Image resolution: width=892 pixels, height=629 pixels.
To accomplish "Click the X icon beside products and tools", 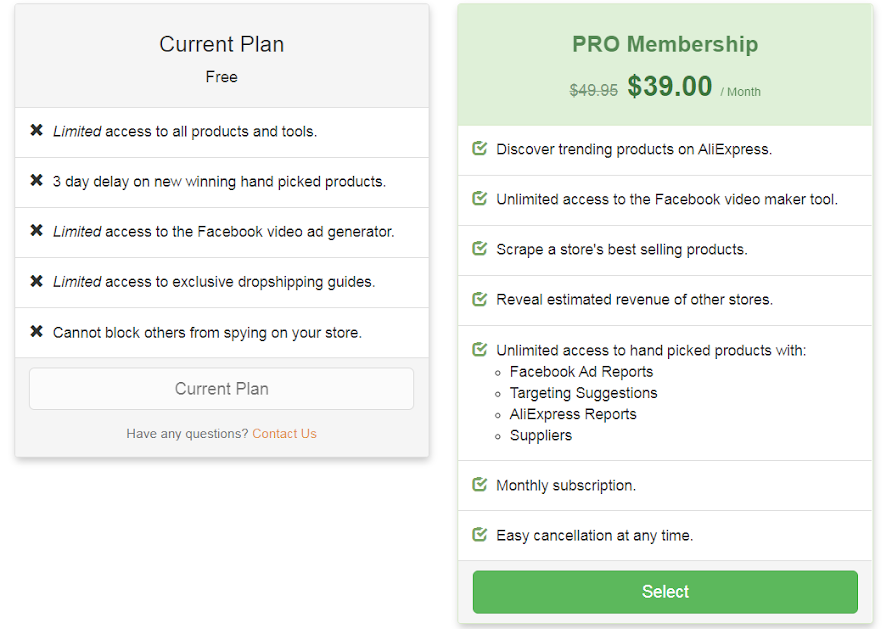I will [37, 131].
